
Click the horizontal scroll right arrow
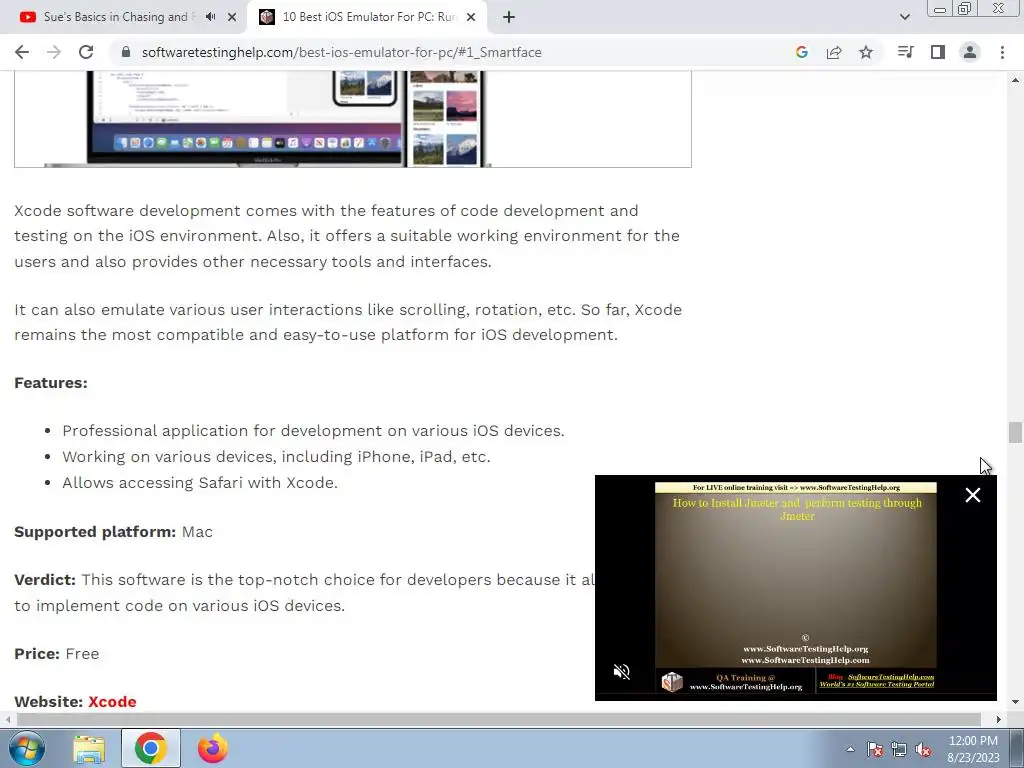999,719
